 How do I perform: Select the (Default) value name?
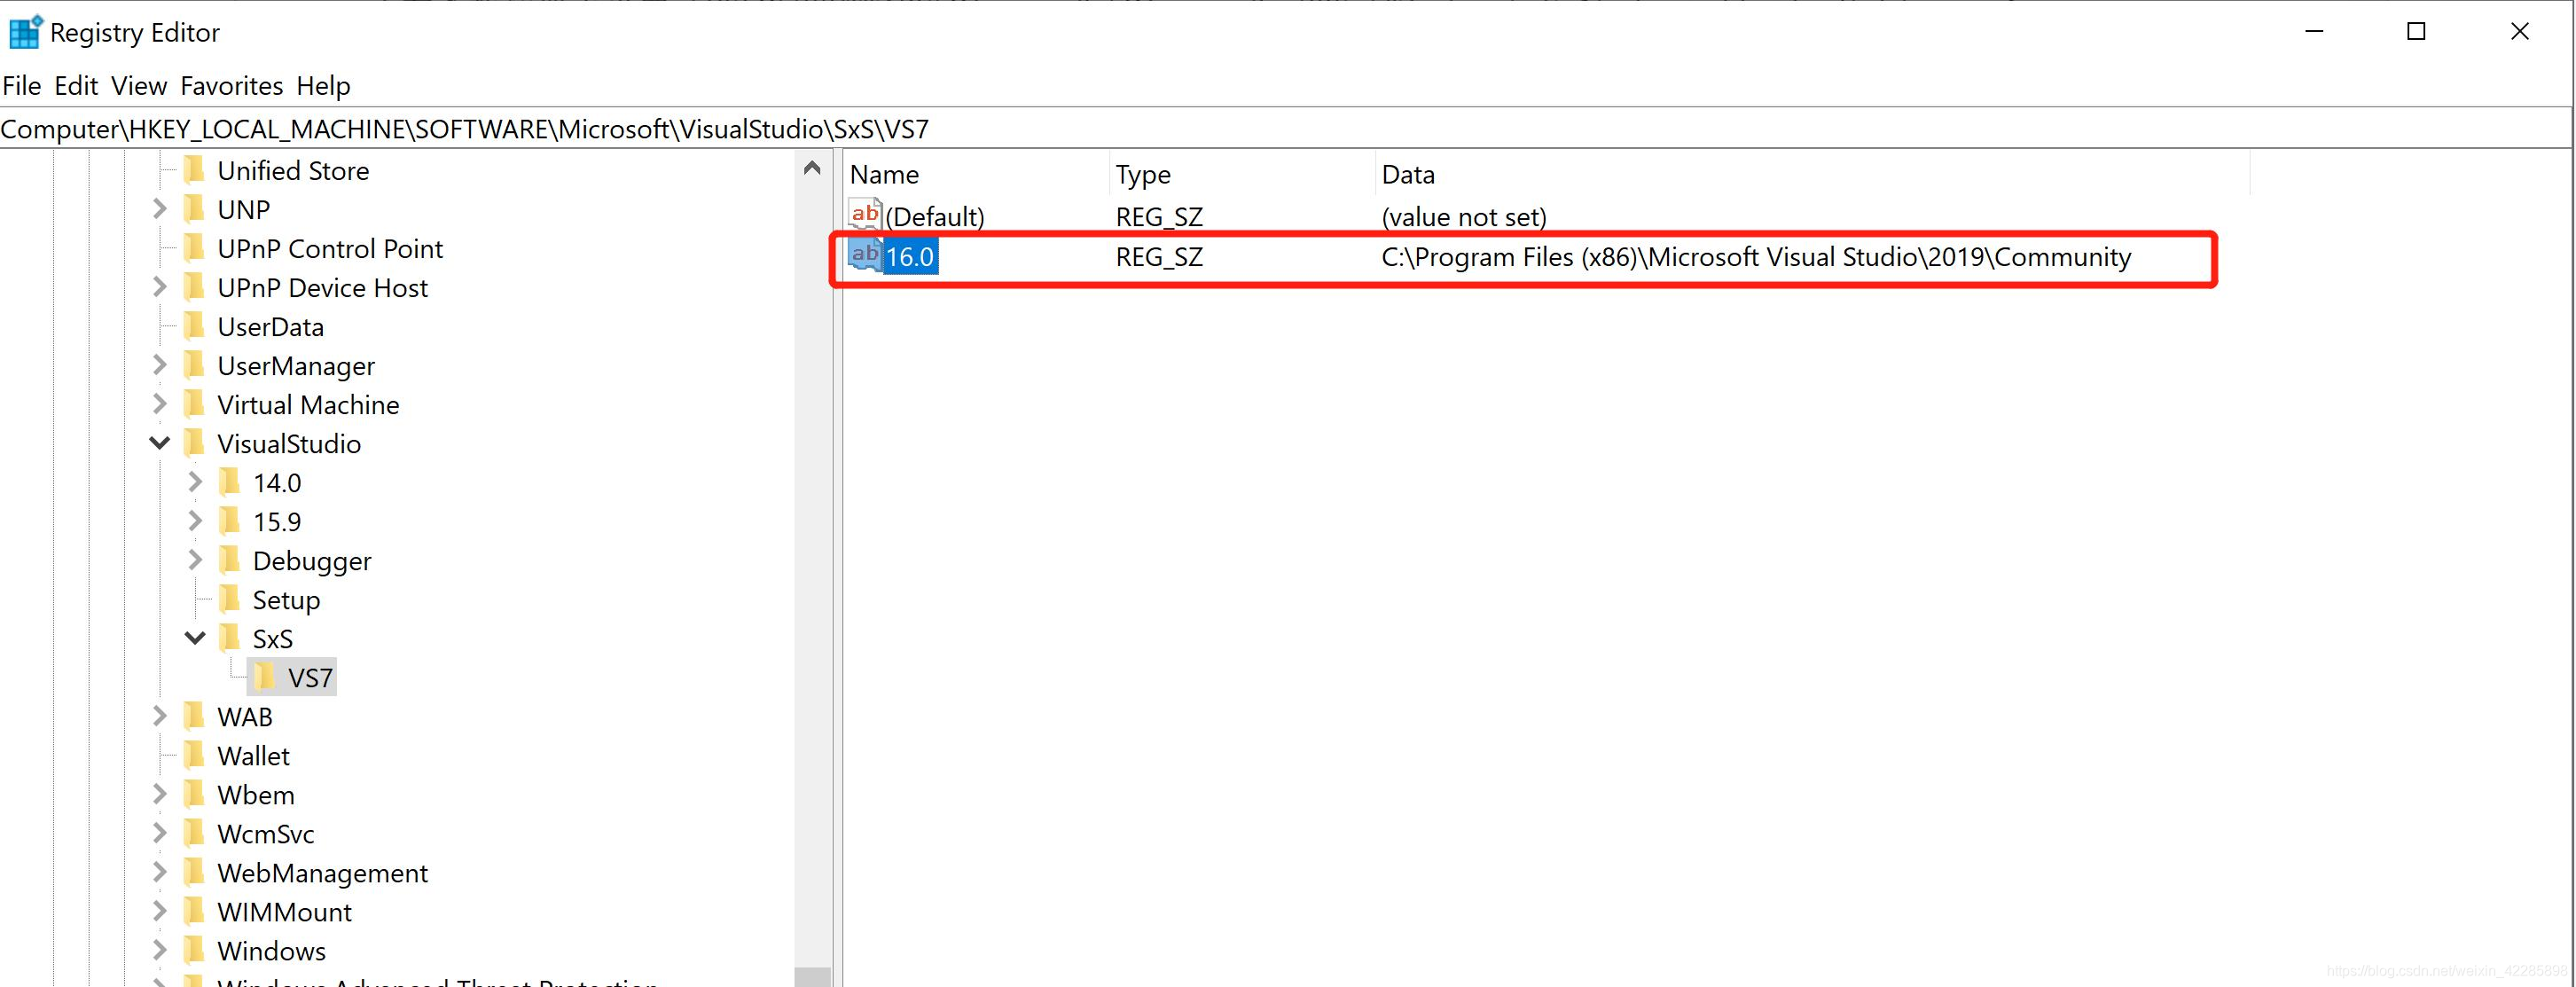(x=935, y=217)
